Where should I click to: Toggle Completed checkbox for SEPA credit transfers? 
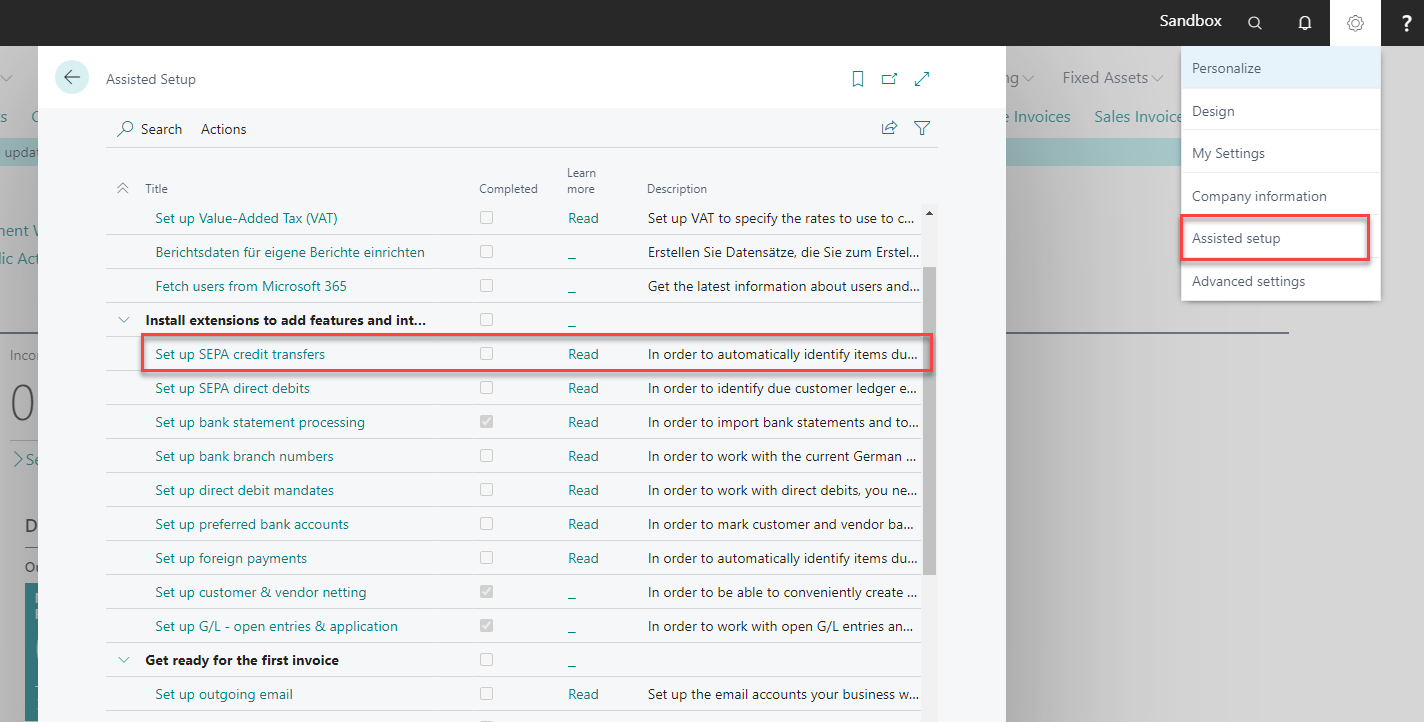[x=486, y=354]
